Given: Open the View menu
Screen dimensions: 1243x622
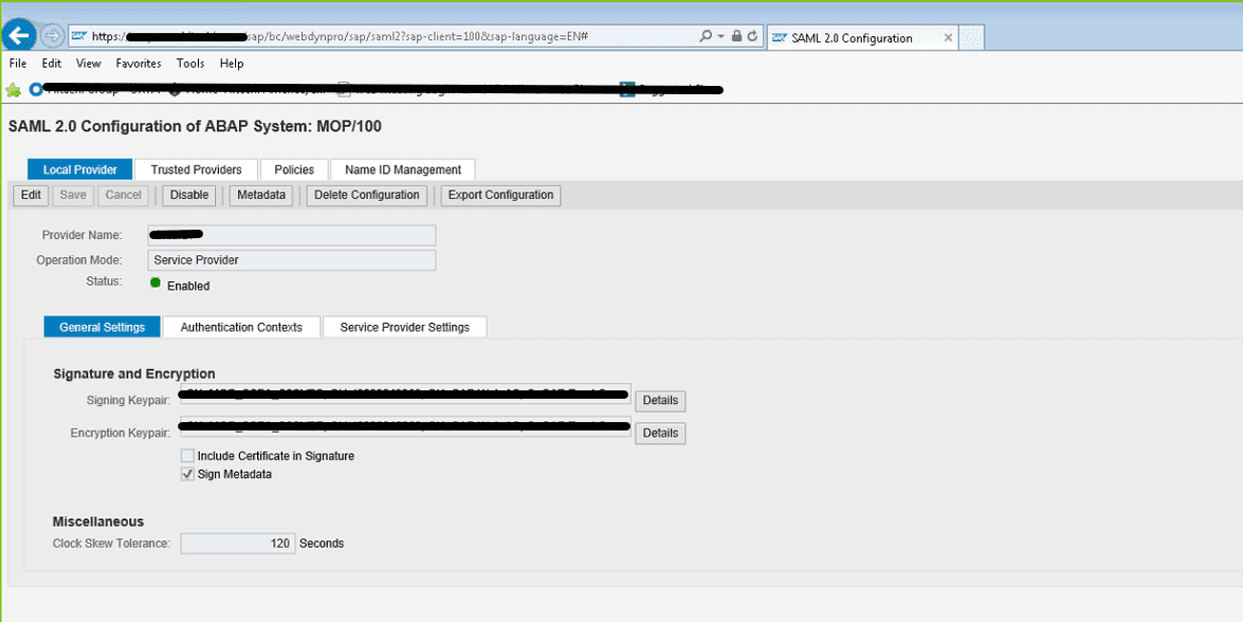Looking at the screenshot, I should point(89,63).
